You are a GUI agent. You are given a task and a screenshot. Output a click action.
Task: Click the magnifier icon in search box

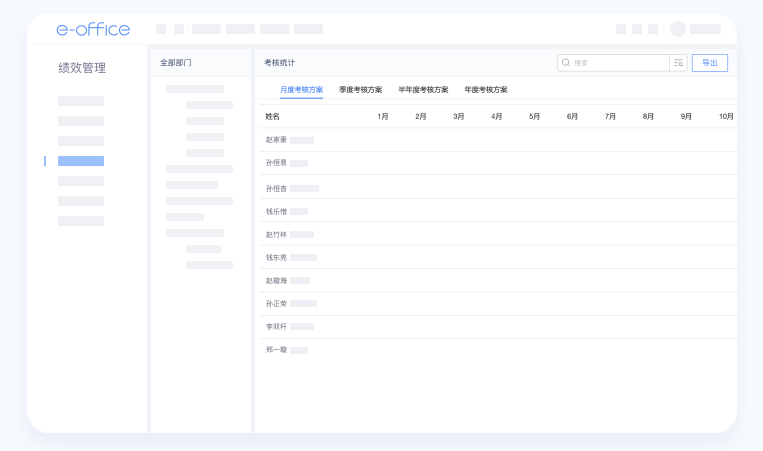pos(566,62)
